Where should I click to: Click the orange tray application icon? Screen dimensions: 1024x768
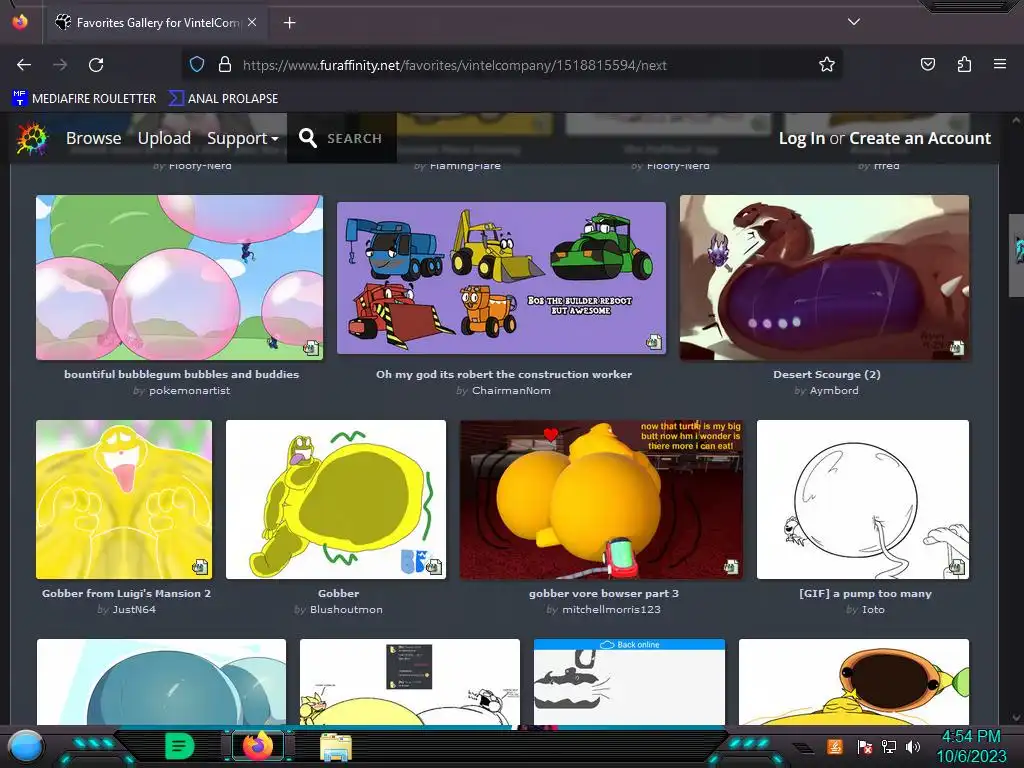(x=835, y=746)
